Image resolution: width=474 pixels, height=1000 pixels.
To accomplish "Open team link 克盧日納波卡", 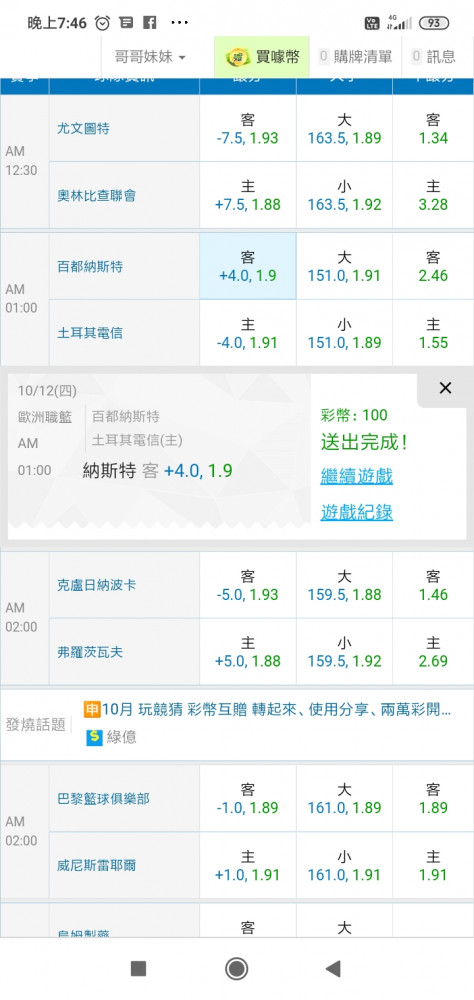I will coord(96,585).
